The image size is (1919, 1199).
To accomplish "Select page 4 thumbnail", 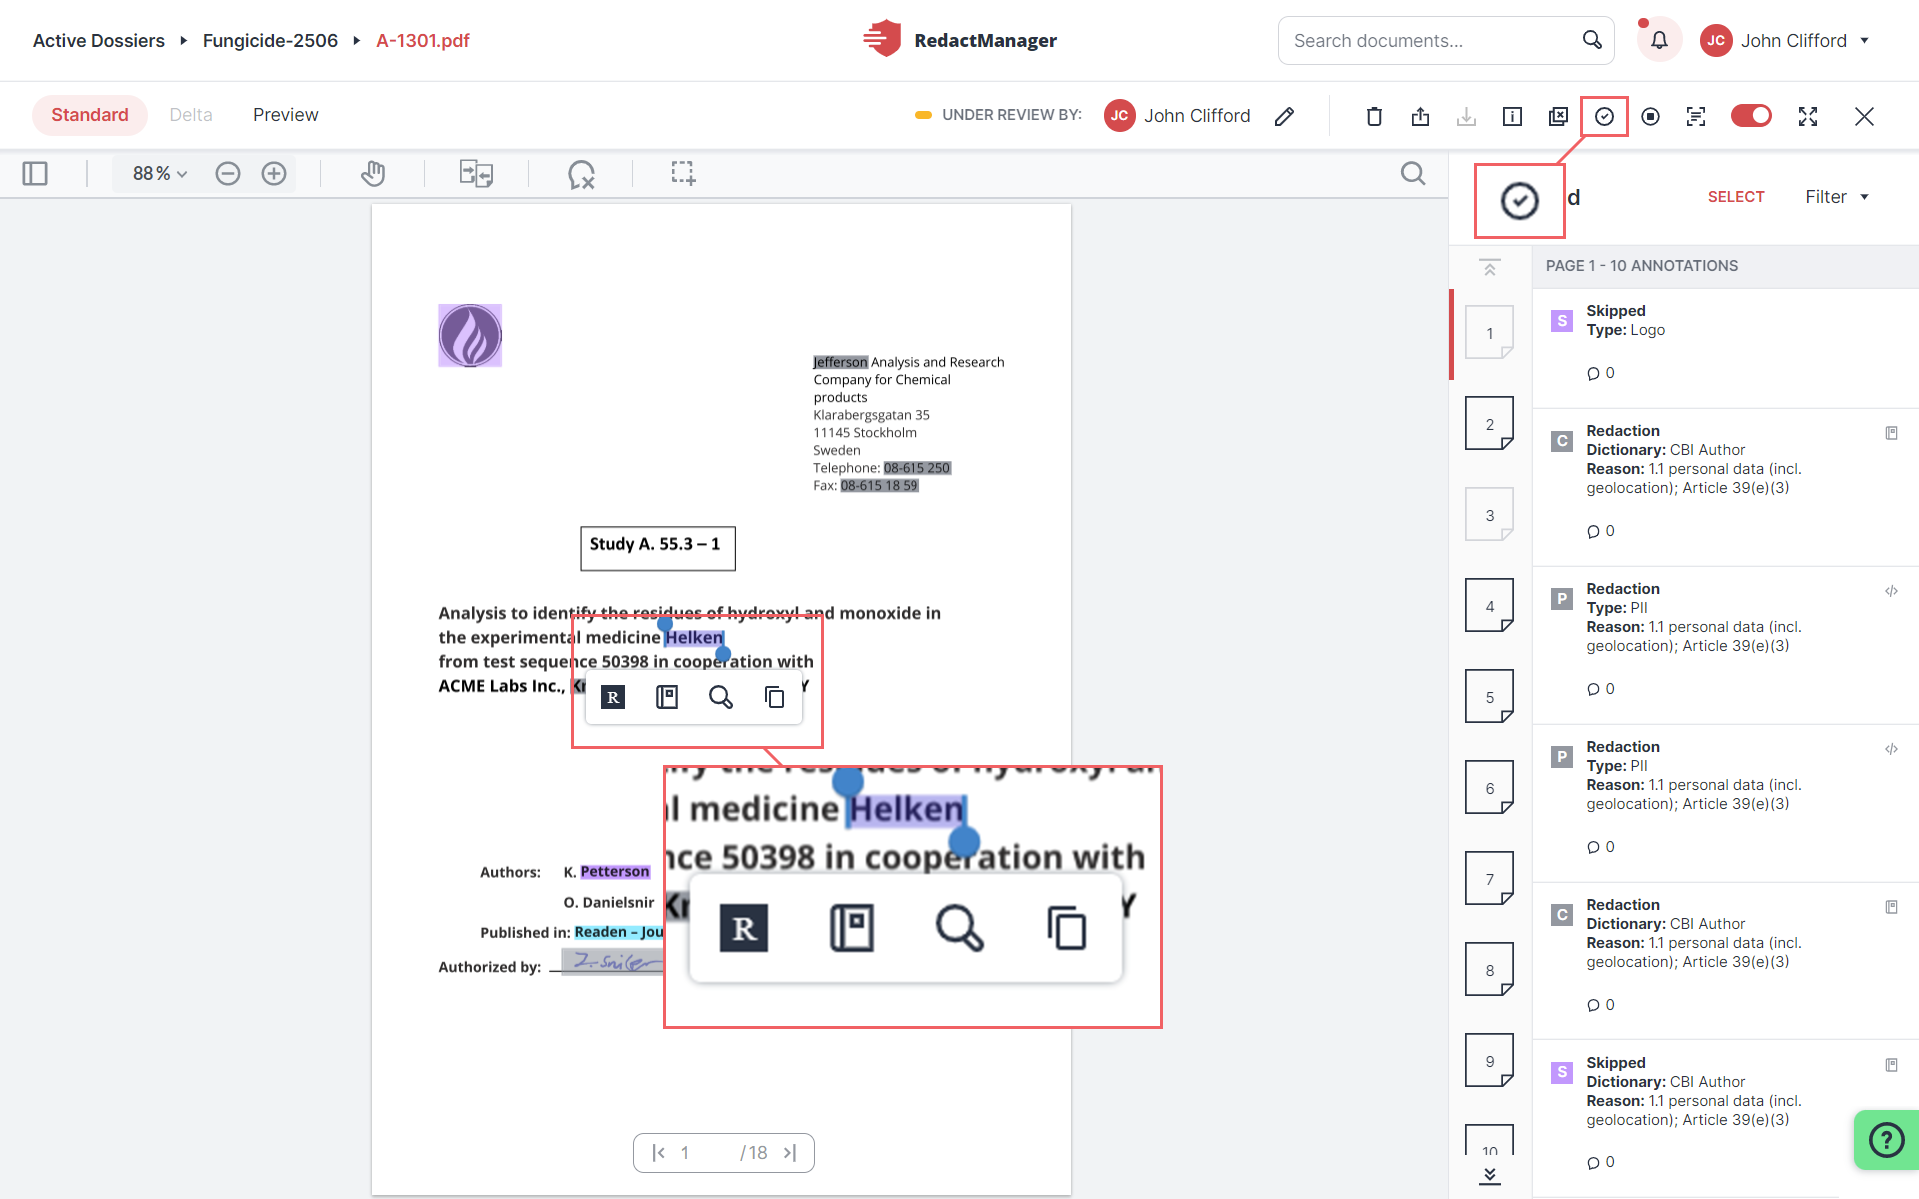I will pyautogui.click(x=1490, y=605).
